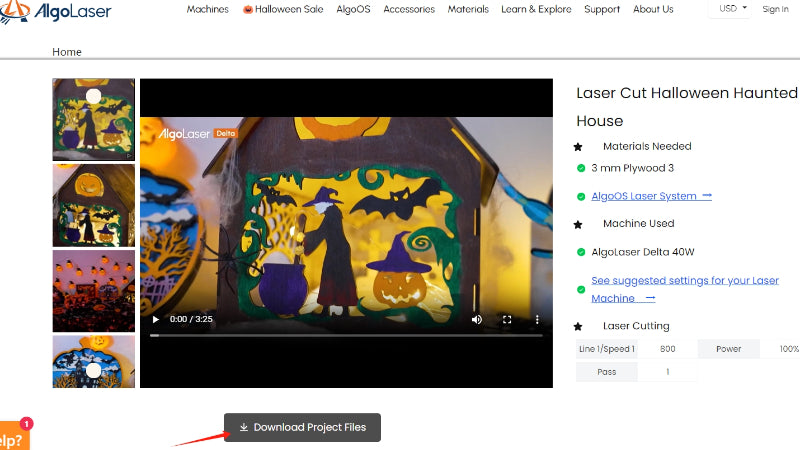Open suggested settings for your Laser Machine
This screenshot has width=800, height=450.
coord(684,281)
